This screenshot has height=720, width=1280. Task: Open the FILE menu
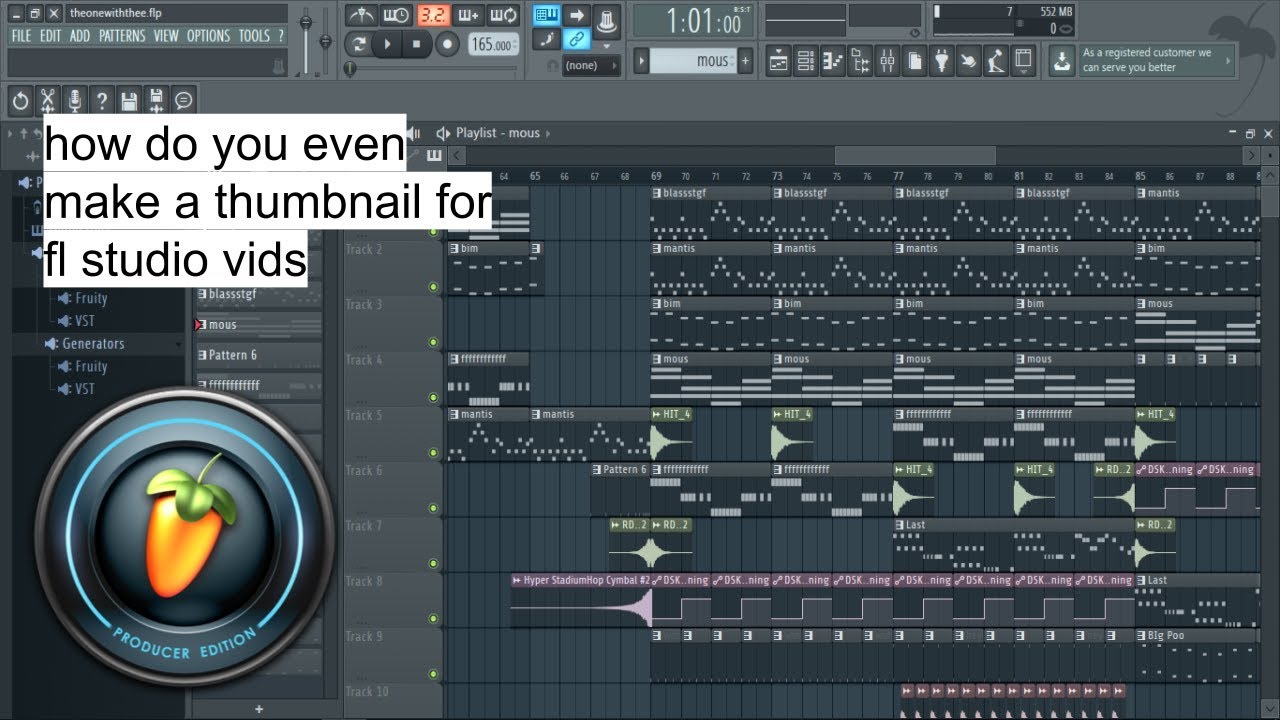[22, 36]
